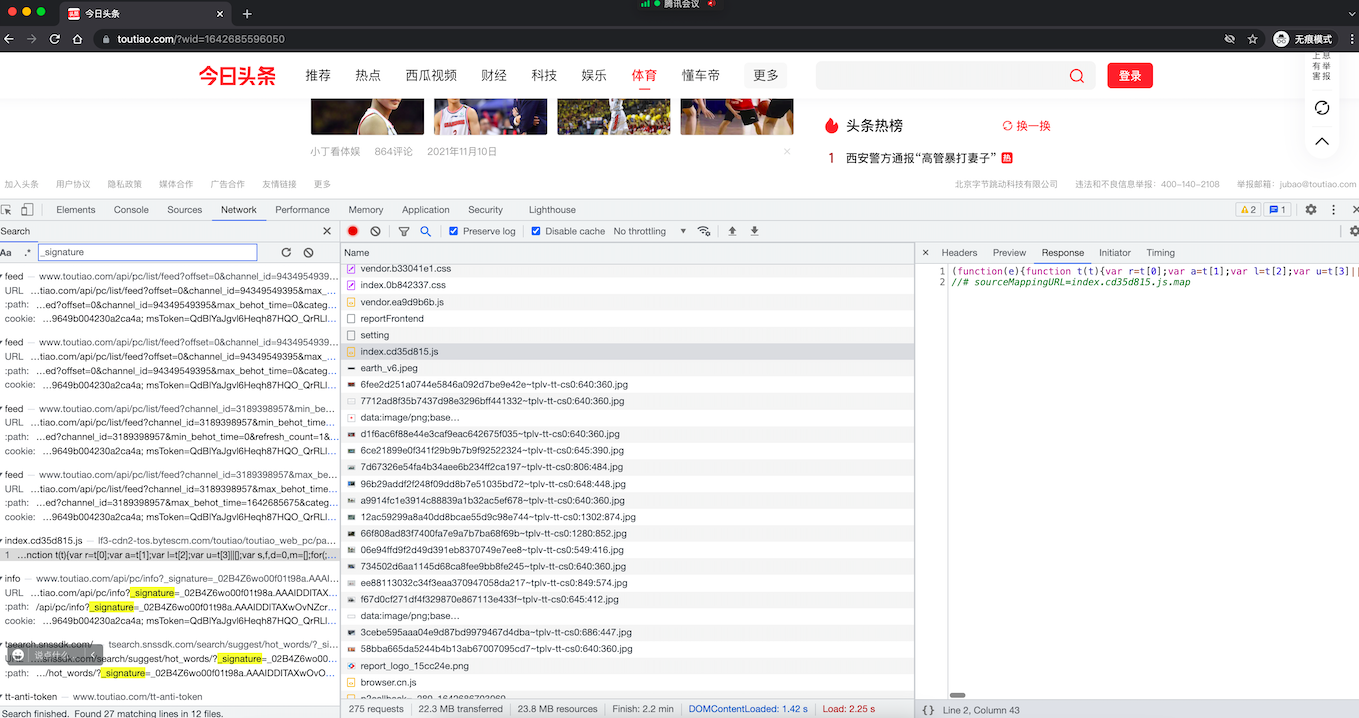Switch to the Elements tab
The image size is (1359, 718).
point(76,210)
